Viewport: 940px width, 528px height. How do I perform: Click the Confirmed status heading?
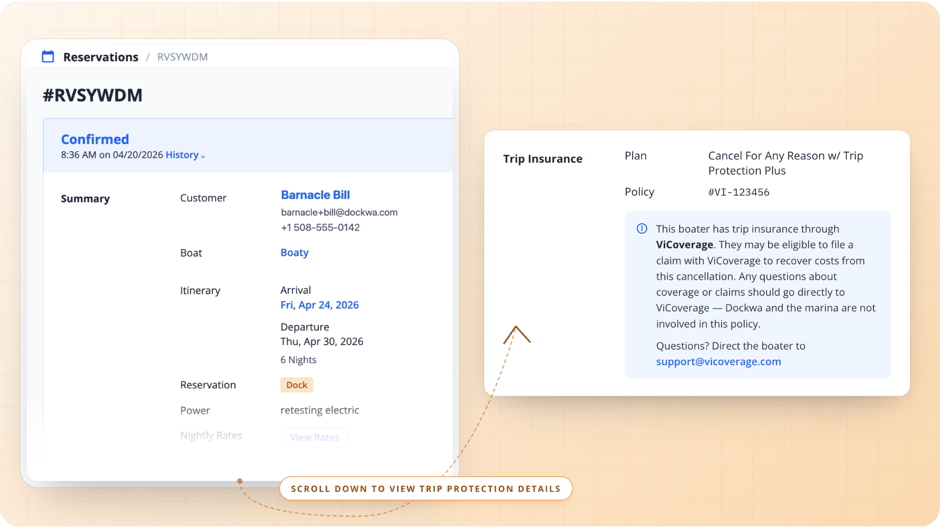click(95, 139)
